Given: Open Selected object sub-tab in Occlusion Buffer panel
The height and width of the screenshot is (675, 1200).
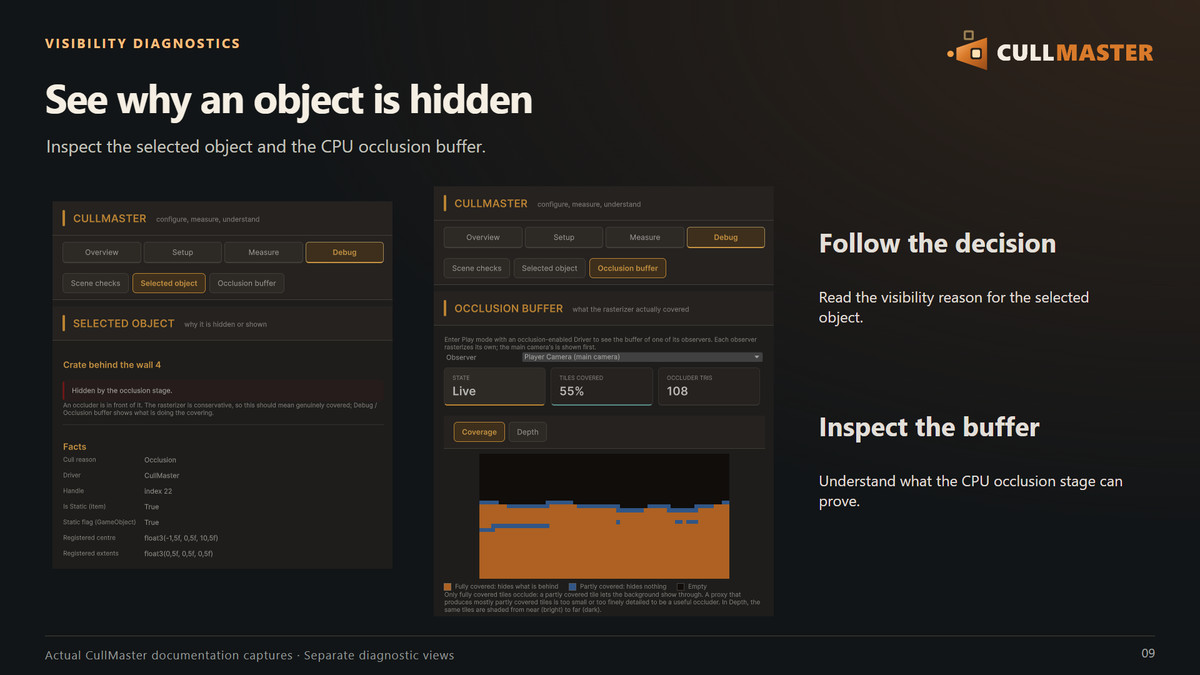Looking at the screenshot, I should pos(550,268).
